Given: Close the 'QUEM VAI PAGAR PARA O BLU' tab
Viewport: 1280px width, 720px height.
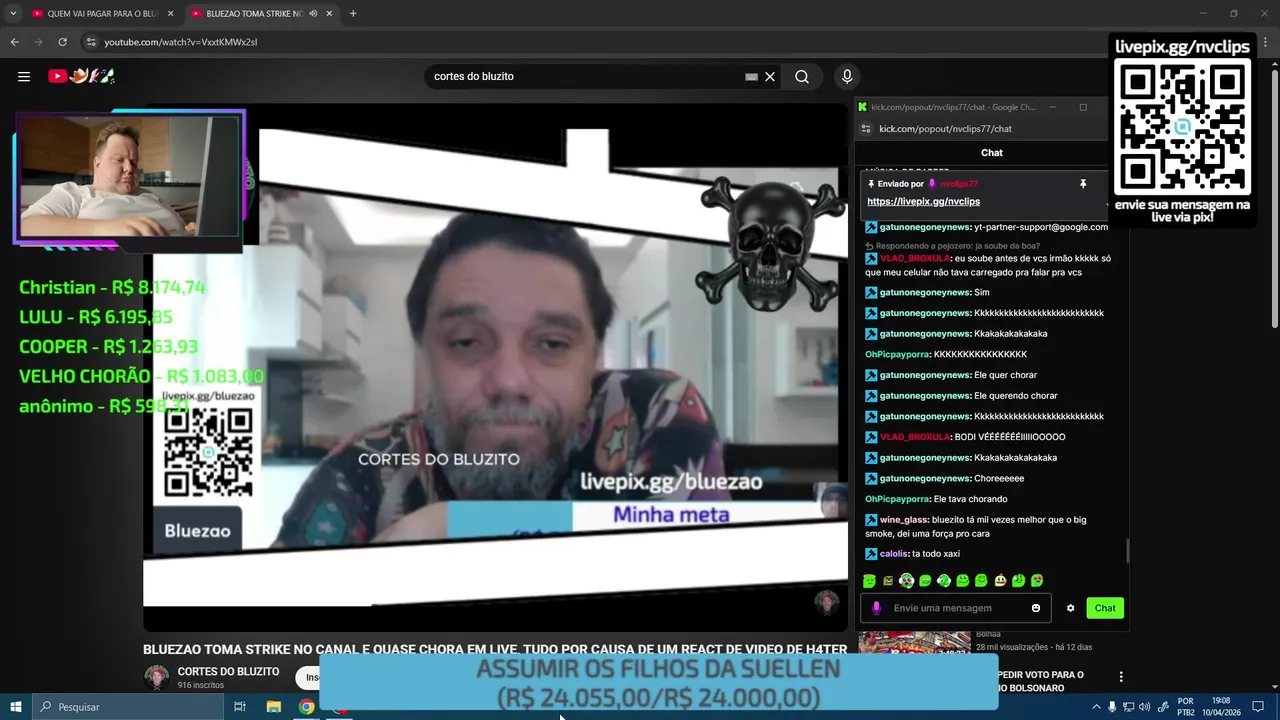Looking at the screenshot, I should pyautogui.click(x=170, y=13).
